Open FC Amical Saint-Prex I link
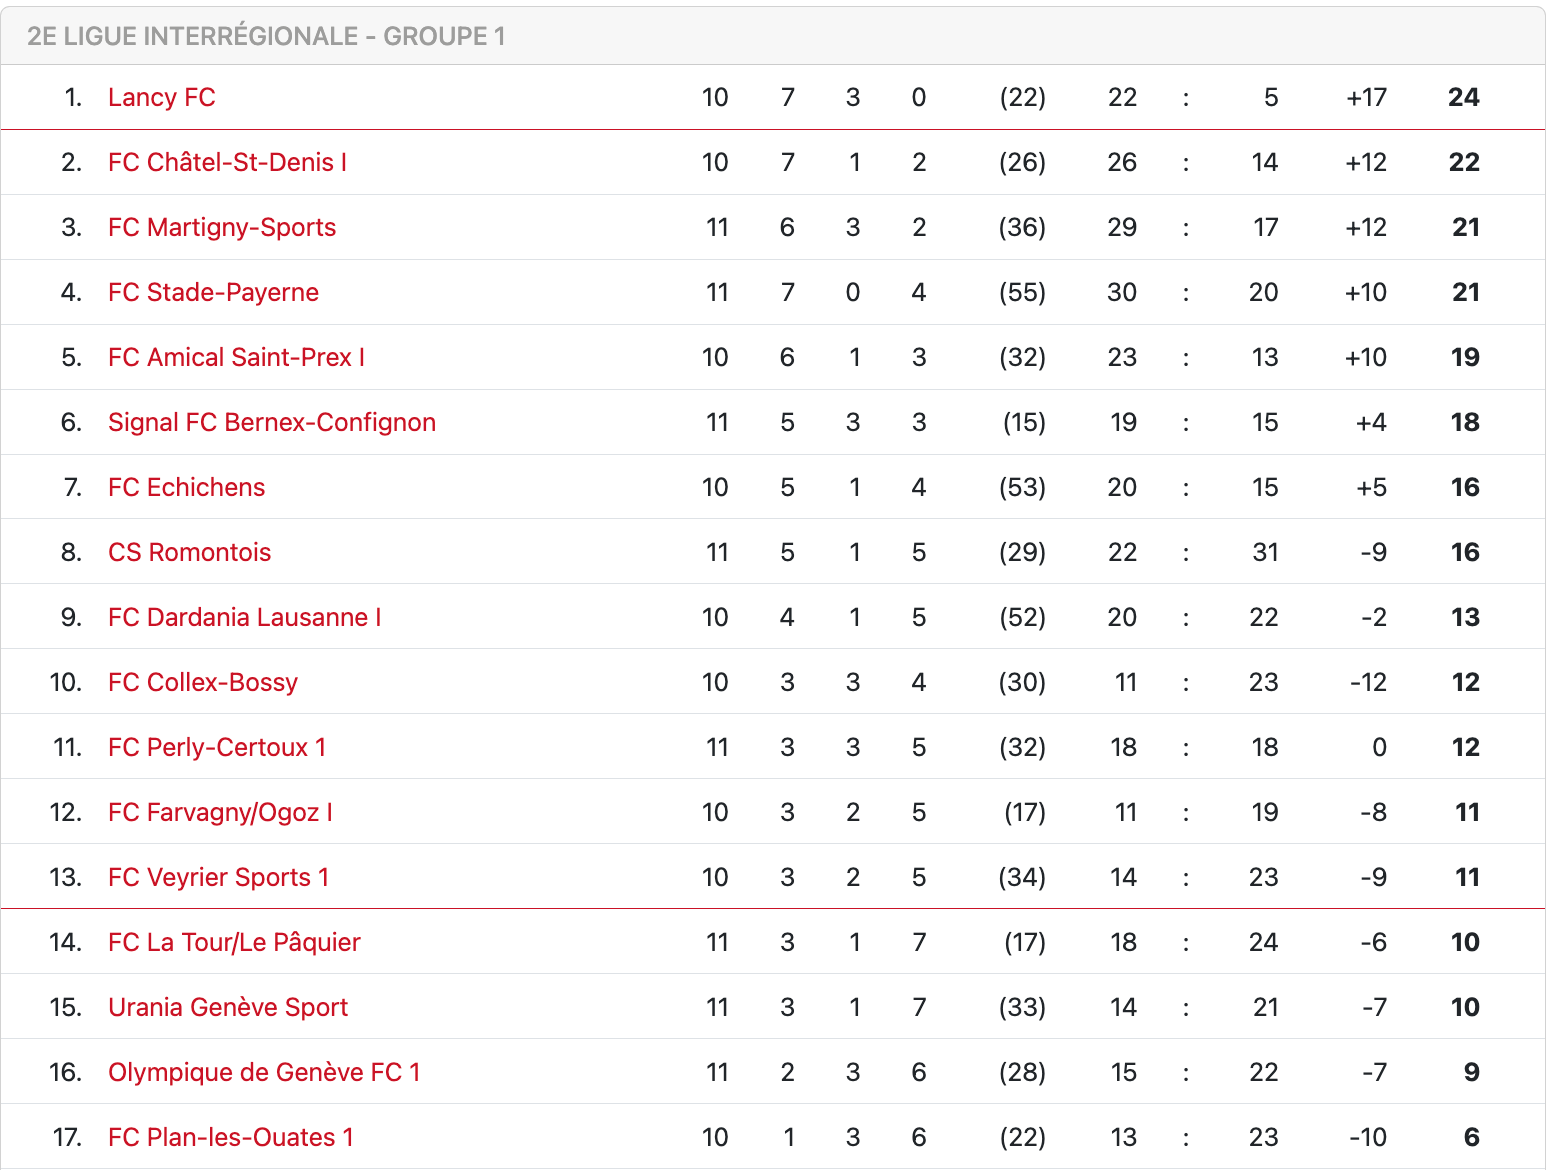Viewport: 1546px width, 1170px height. tap(236, 357)
